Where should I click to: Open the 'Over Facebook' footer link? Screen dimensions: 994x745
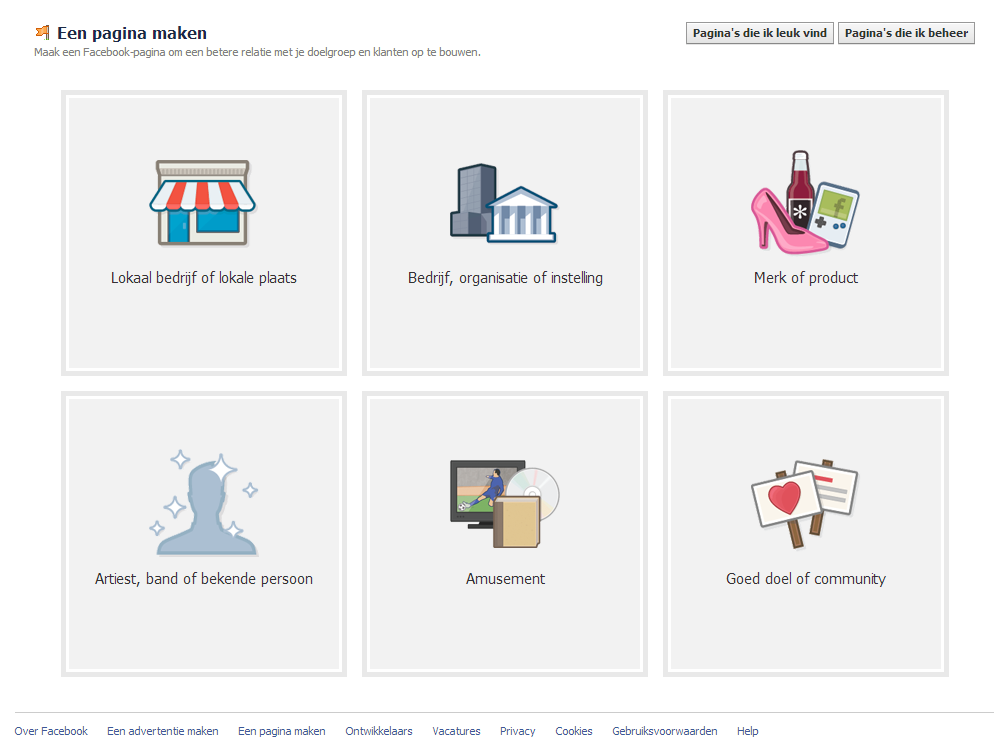point(51,731)
